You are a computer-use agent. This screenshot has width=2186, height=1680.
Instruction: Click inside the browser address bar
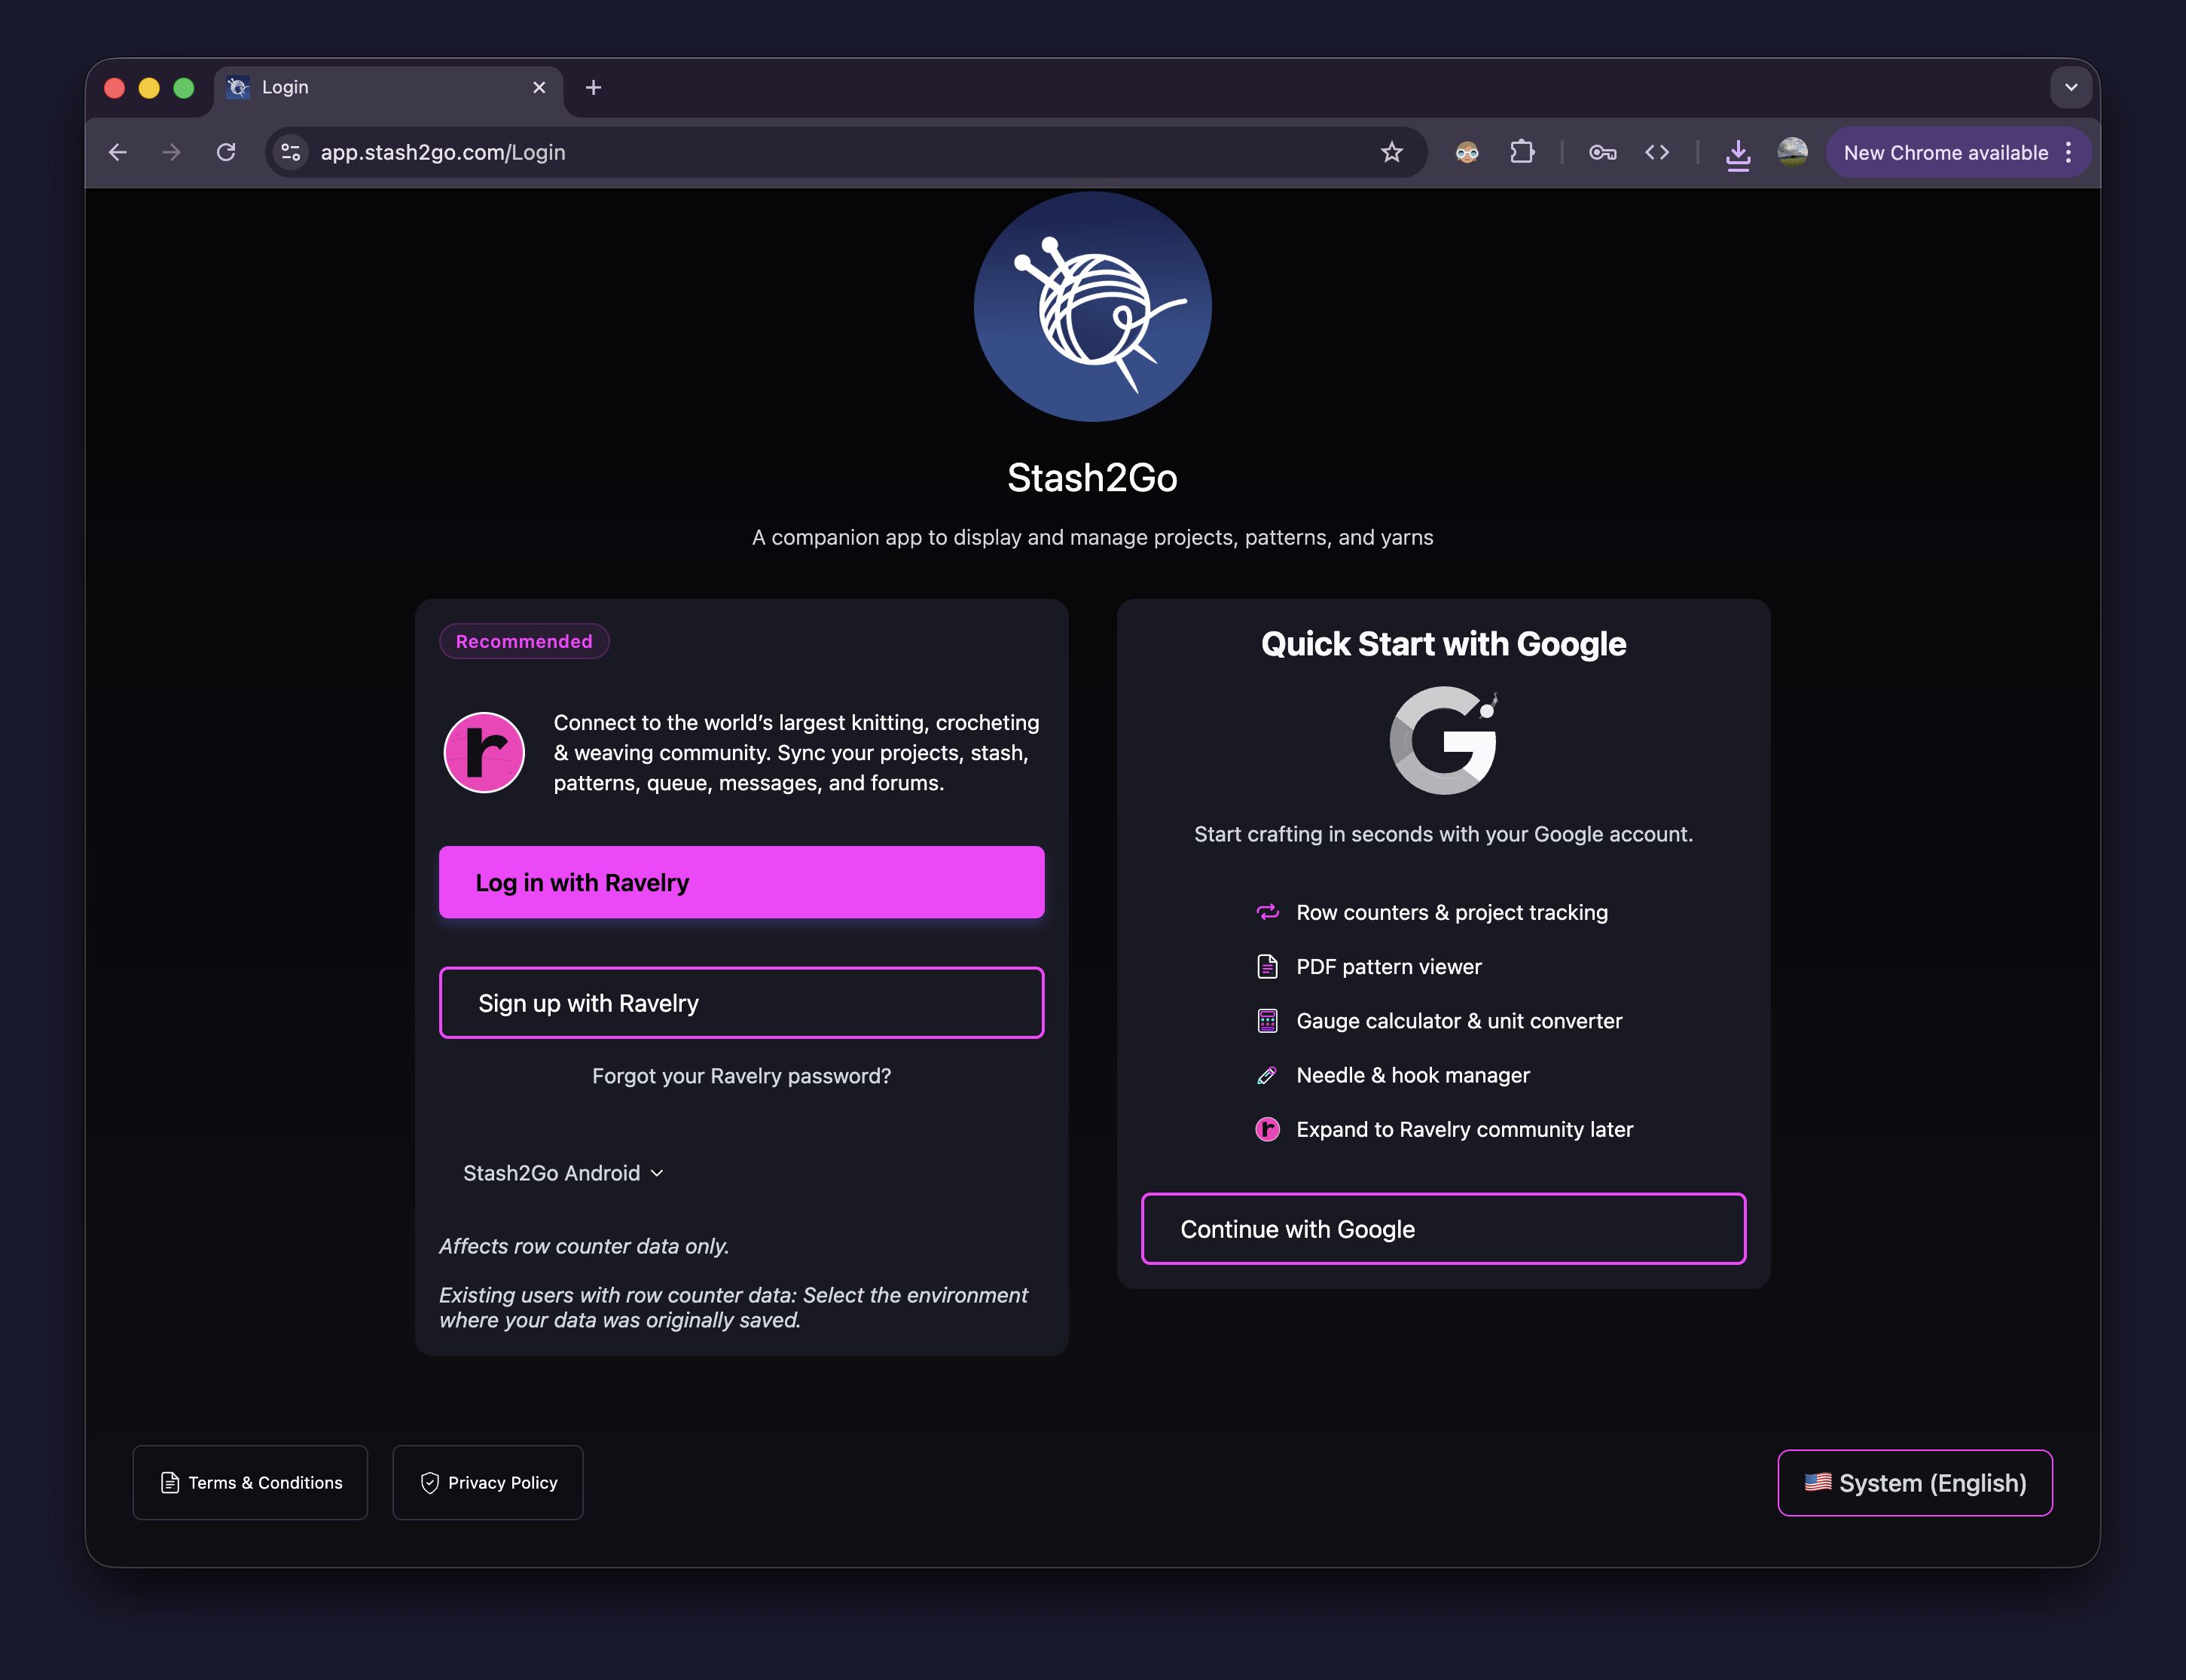700,152
